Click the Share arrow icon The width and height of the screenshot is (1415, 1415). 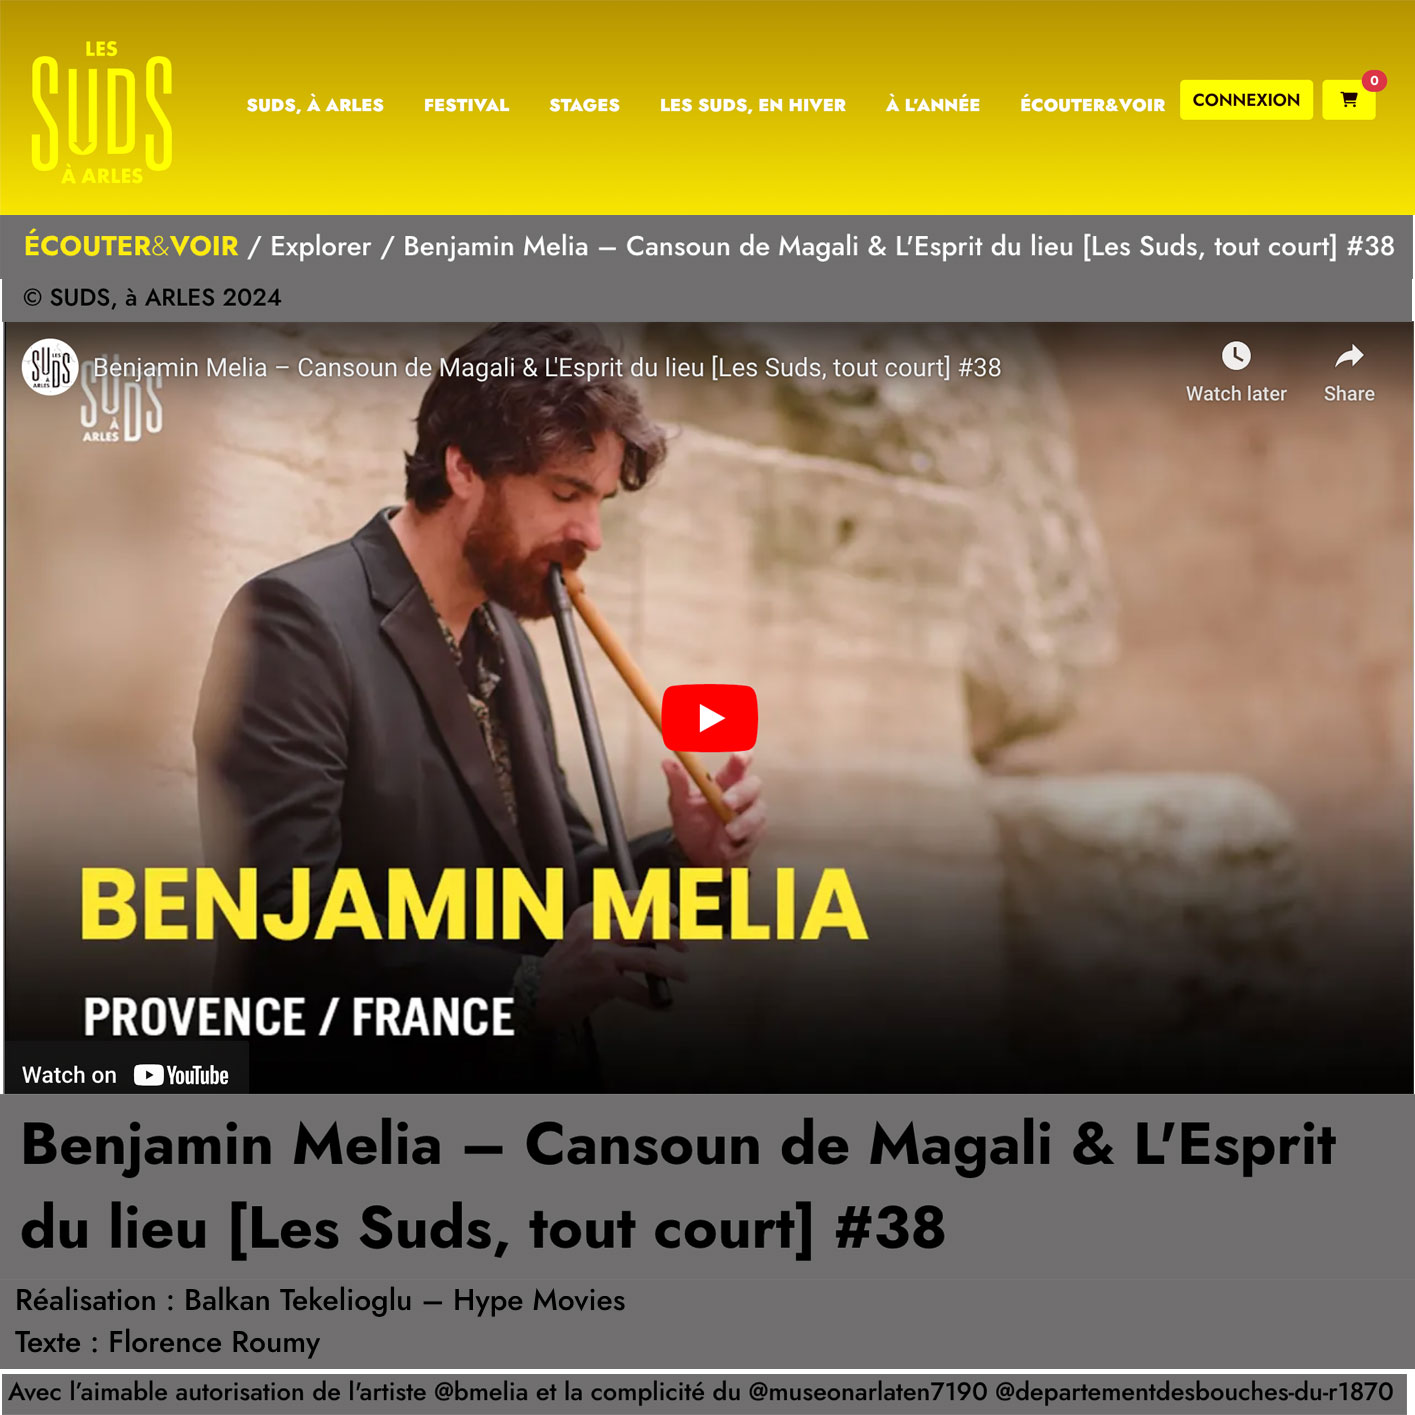click(x=1349, y=356)
